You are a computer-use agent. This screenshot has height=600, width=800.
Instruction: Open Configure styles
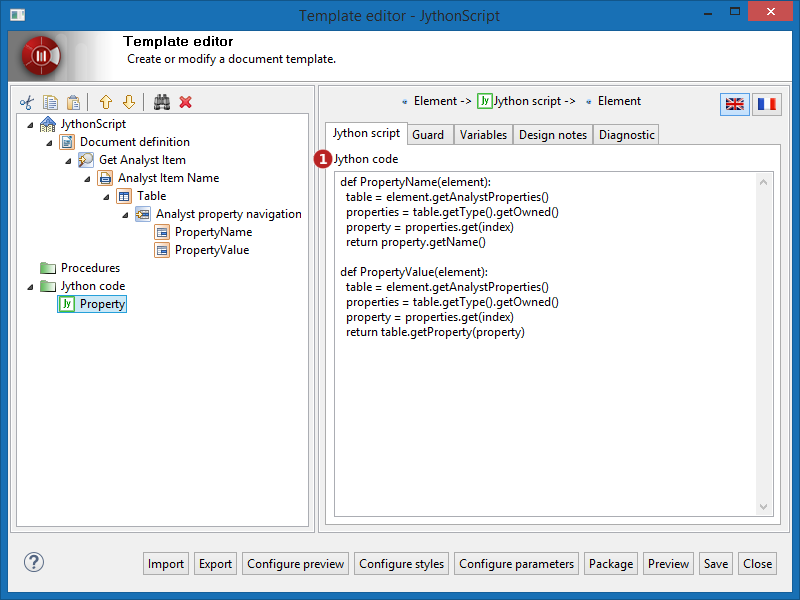(x=402, y=564)
